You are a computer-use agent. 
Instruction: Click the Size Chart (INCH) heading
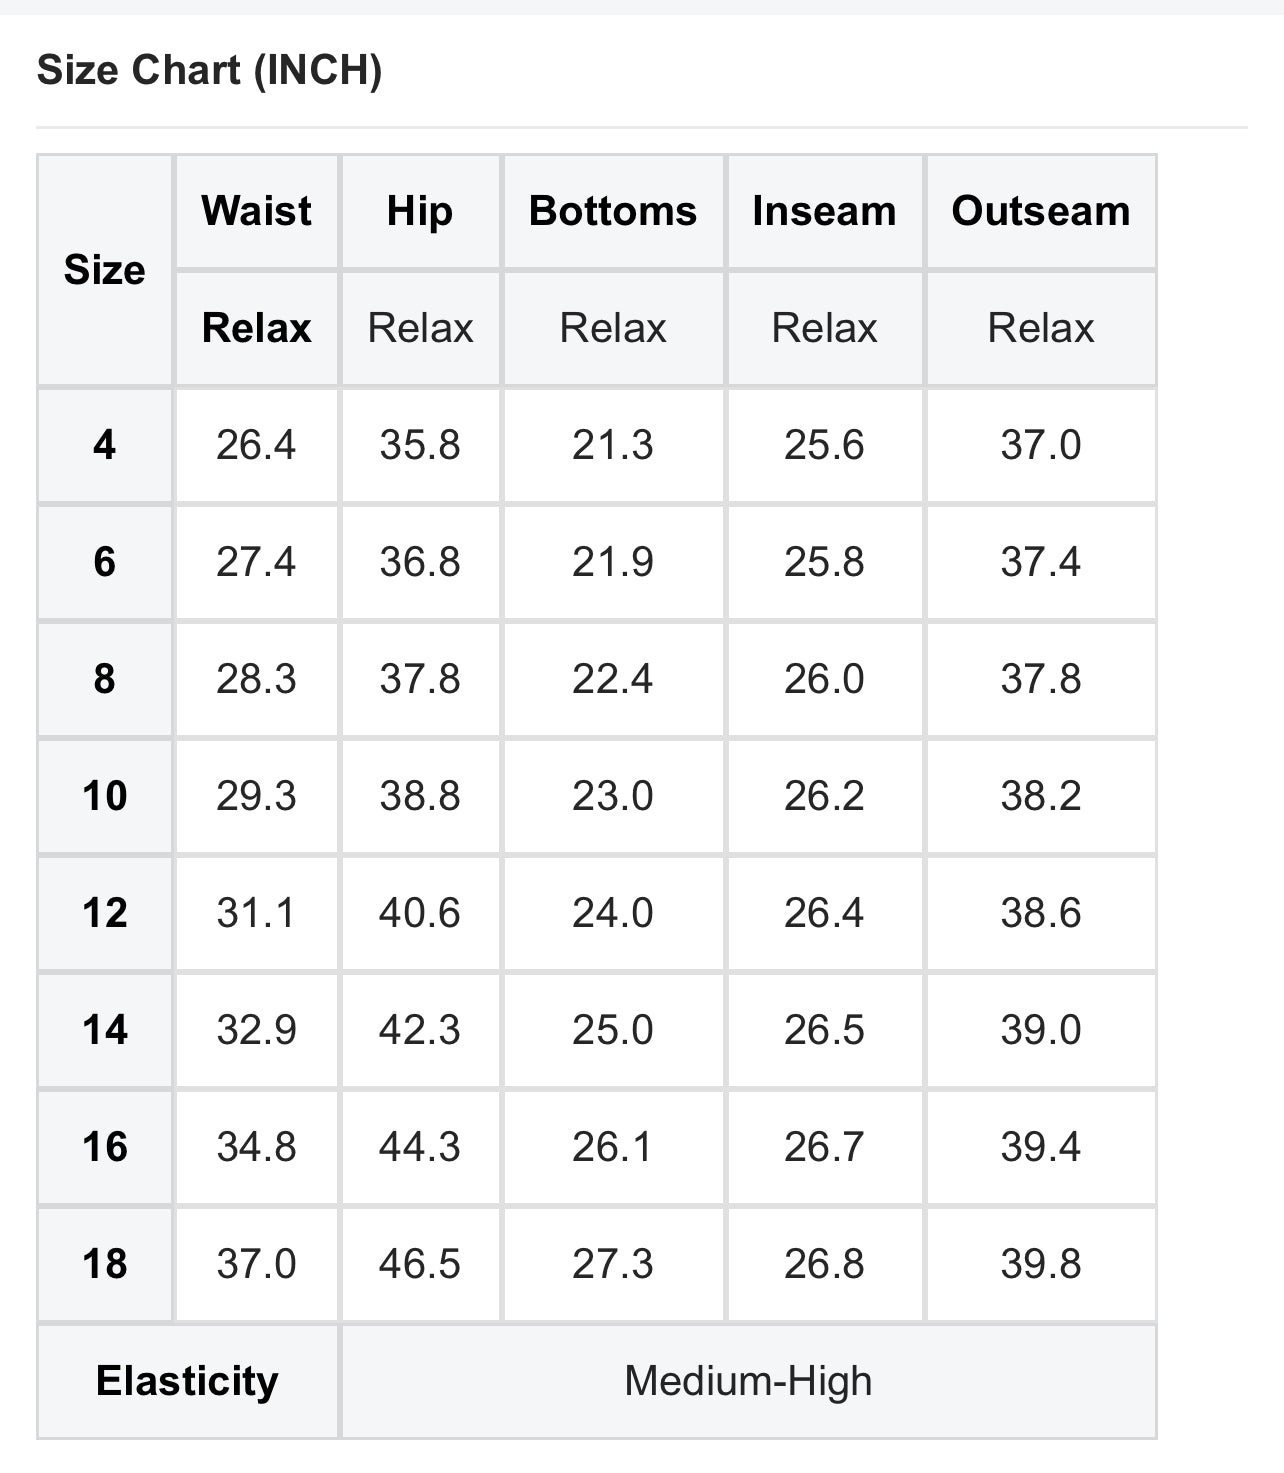tap(209, 71)
